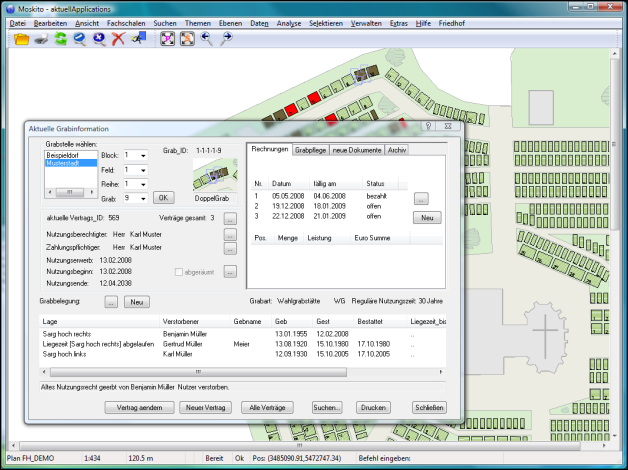Click the DoppelGrab map thumbnail
Viewport: 628px width, 470px height.
pyautogui.click(x=215, y=175)
